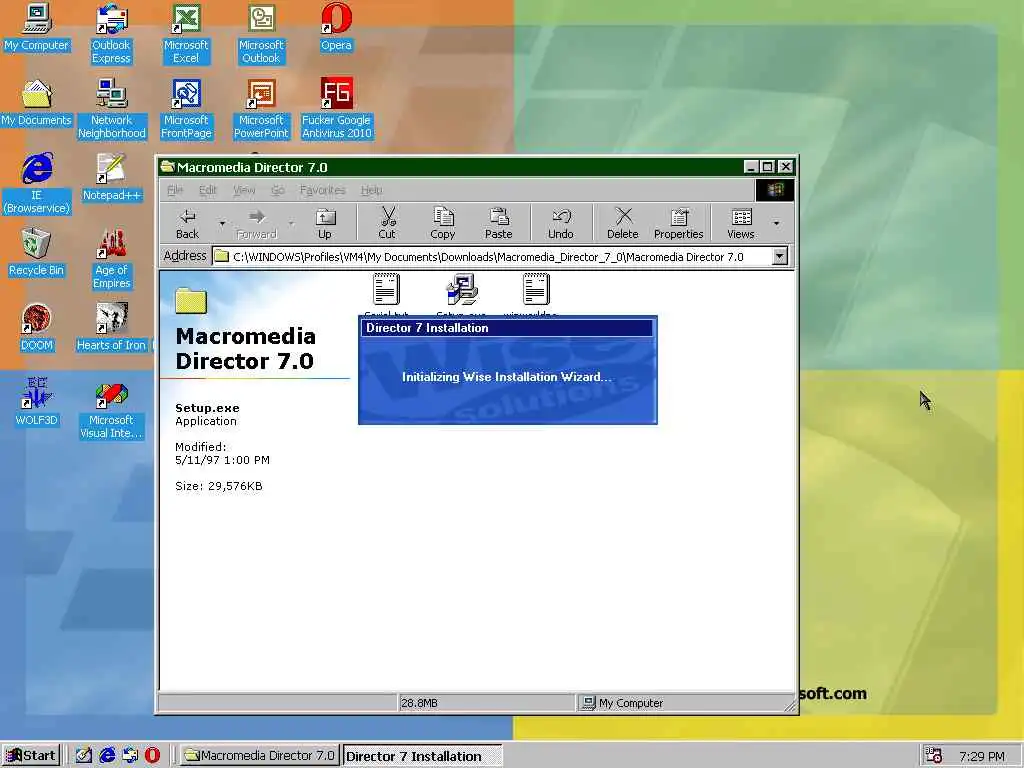Click the Windows logo throbber icon
Screen dimensions: 1024x768
(x=775, y=190)
